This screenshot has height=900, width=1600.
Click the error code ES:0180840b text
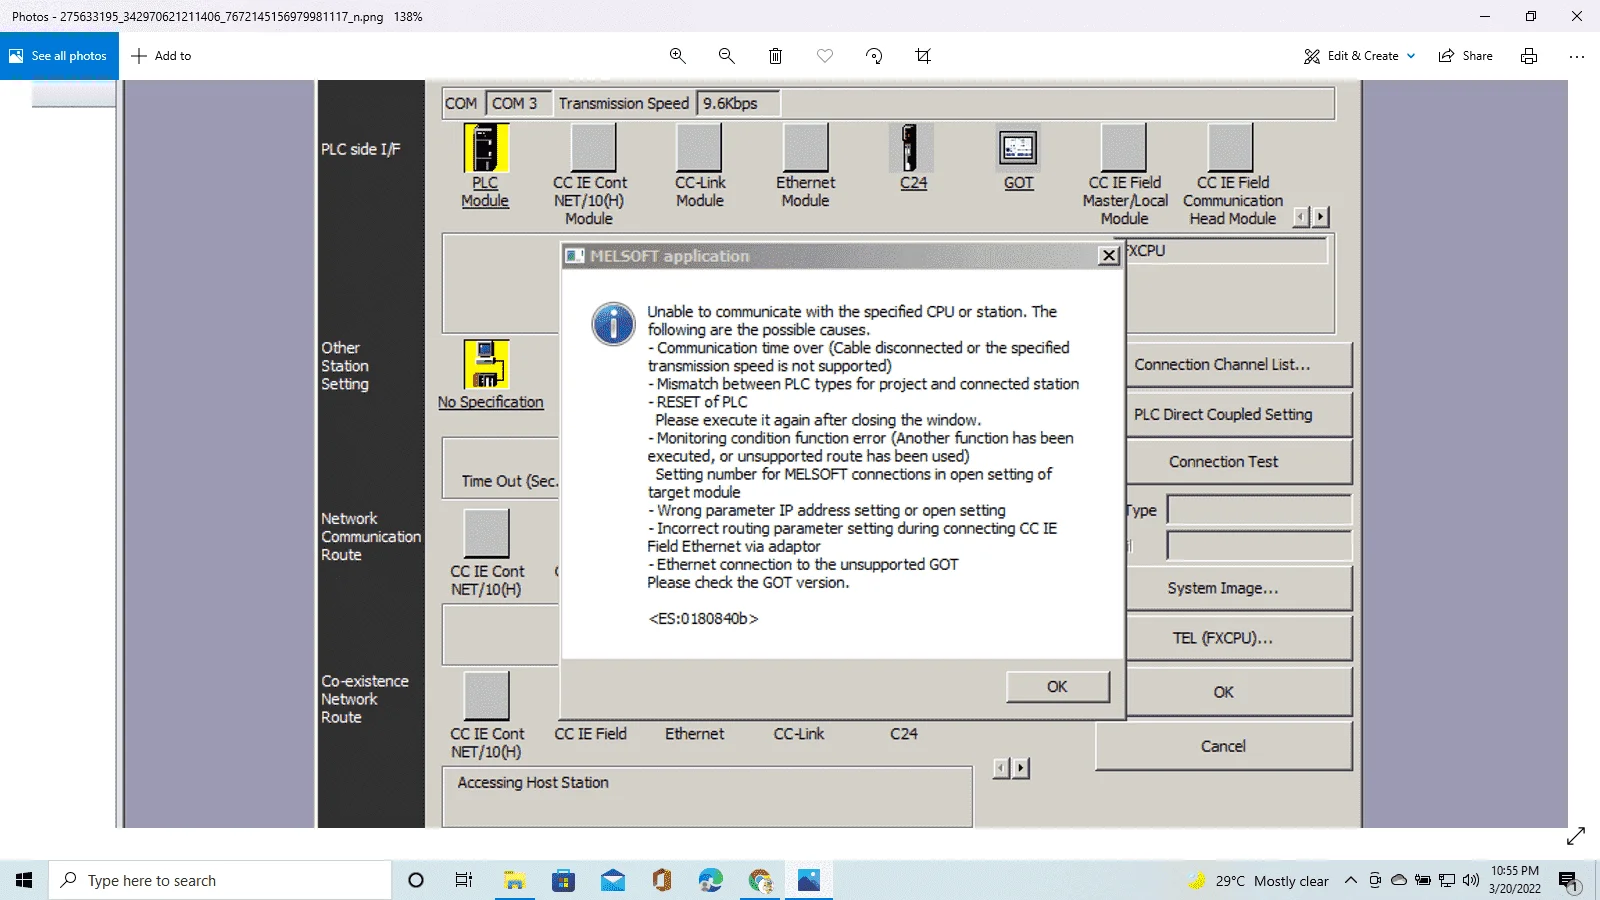coord(703,619)
